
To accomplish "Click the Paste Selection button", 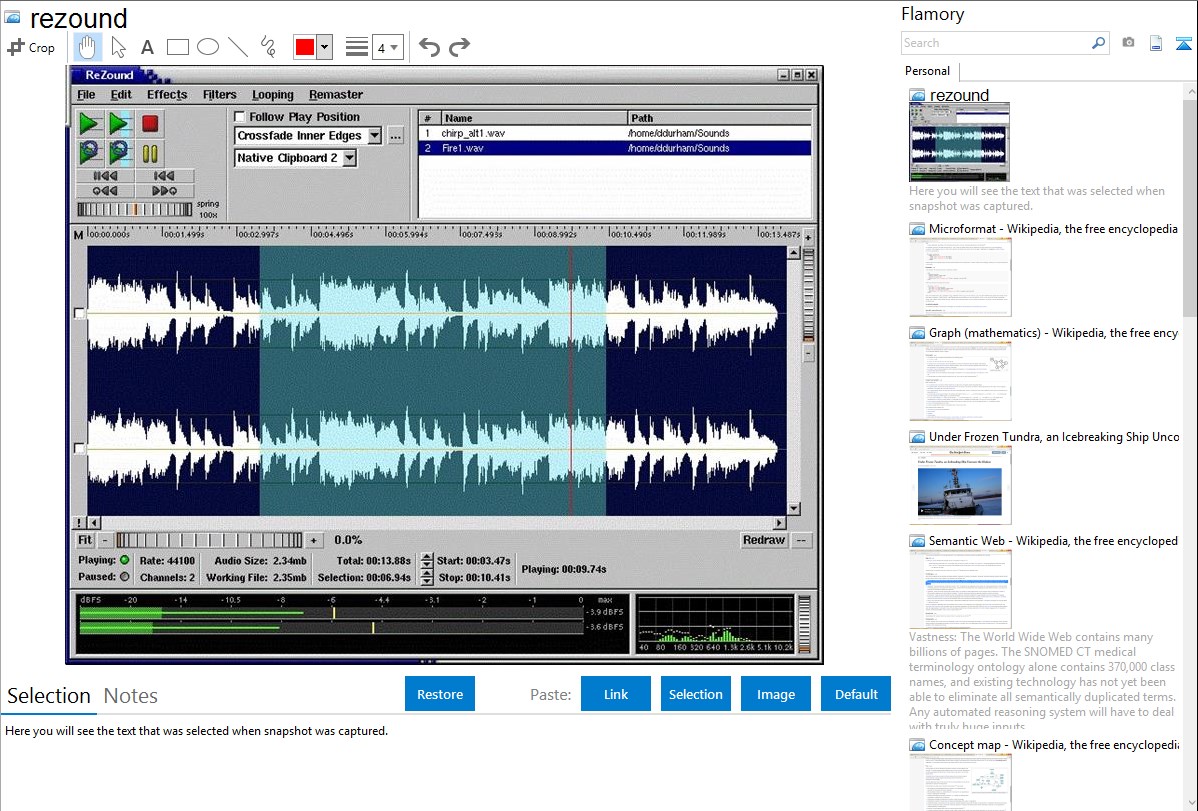I will (696, 694).
